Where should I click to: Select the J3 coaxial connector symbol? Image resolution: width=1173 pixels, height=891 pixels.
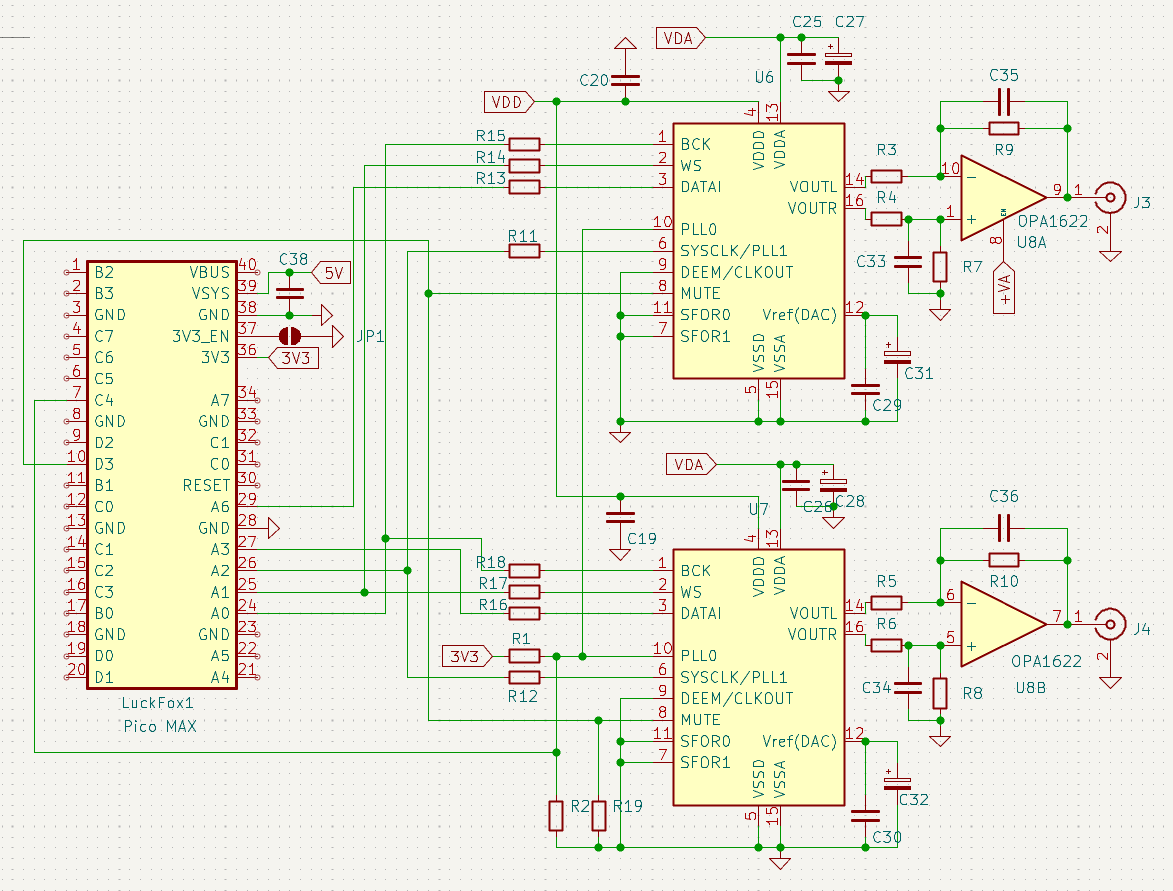click(x=1108, y=197)
